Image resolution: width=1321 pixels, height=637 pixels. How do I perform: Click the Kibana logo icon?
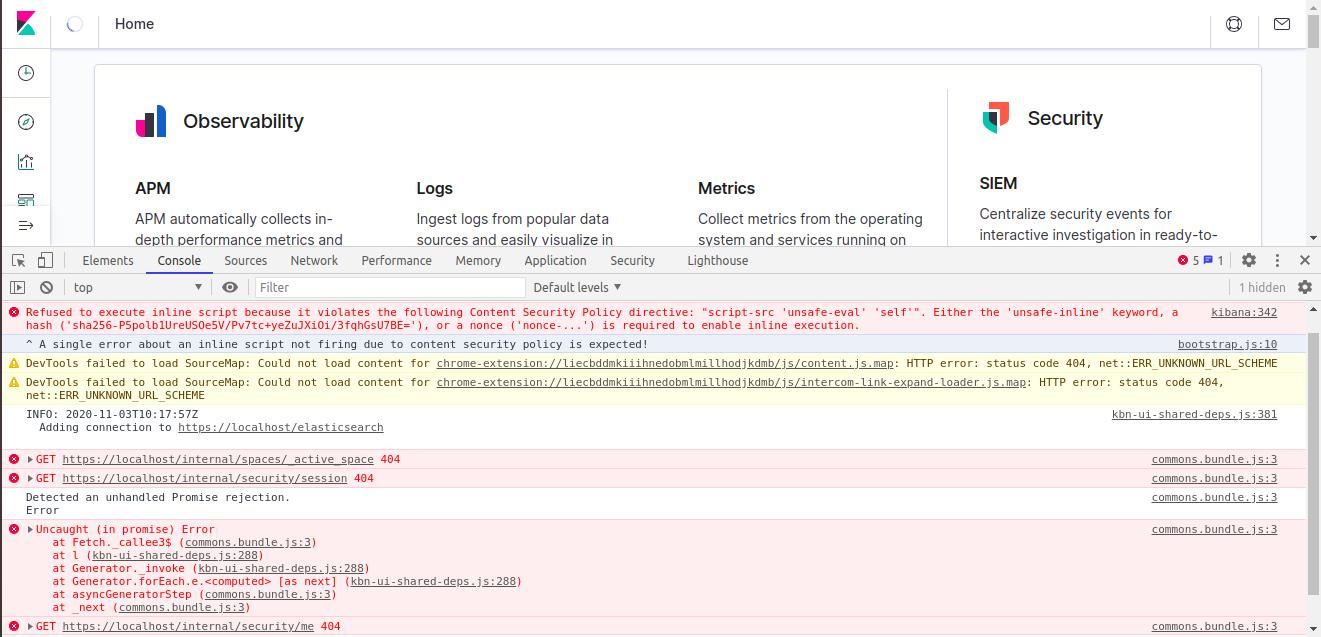pos(25,21)
